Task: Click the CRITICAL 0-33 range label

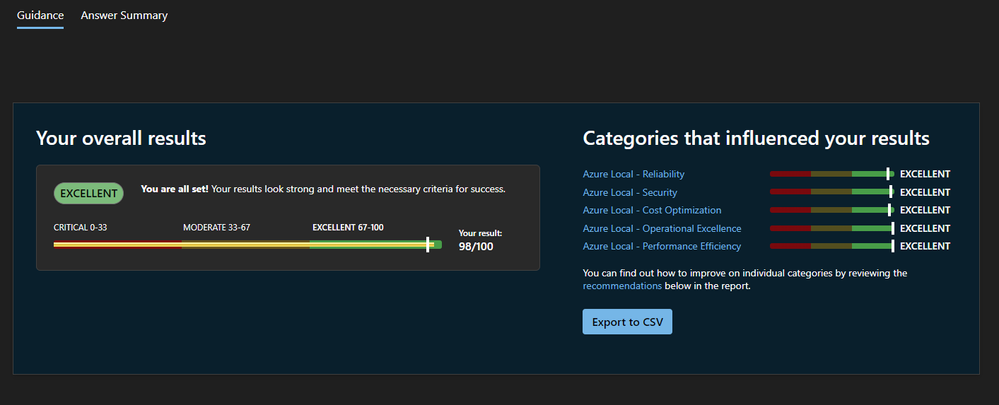Action: click(80, 227)
